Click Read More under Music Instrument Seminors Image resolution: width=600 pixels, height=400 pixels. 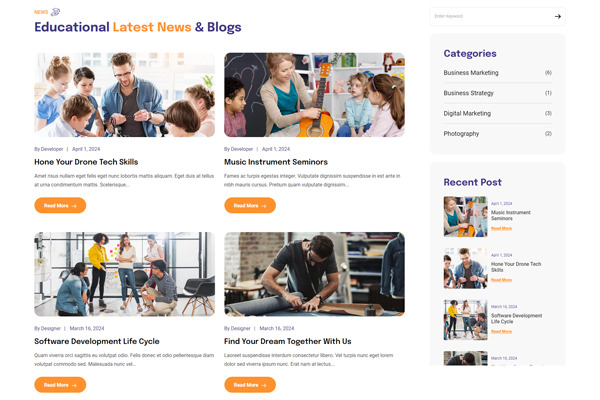(x=250, y=206)
